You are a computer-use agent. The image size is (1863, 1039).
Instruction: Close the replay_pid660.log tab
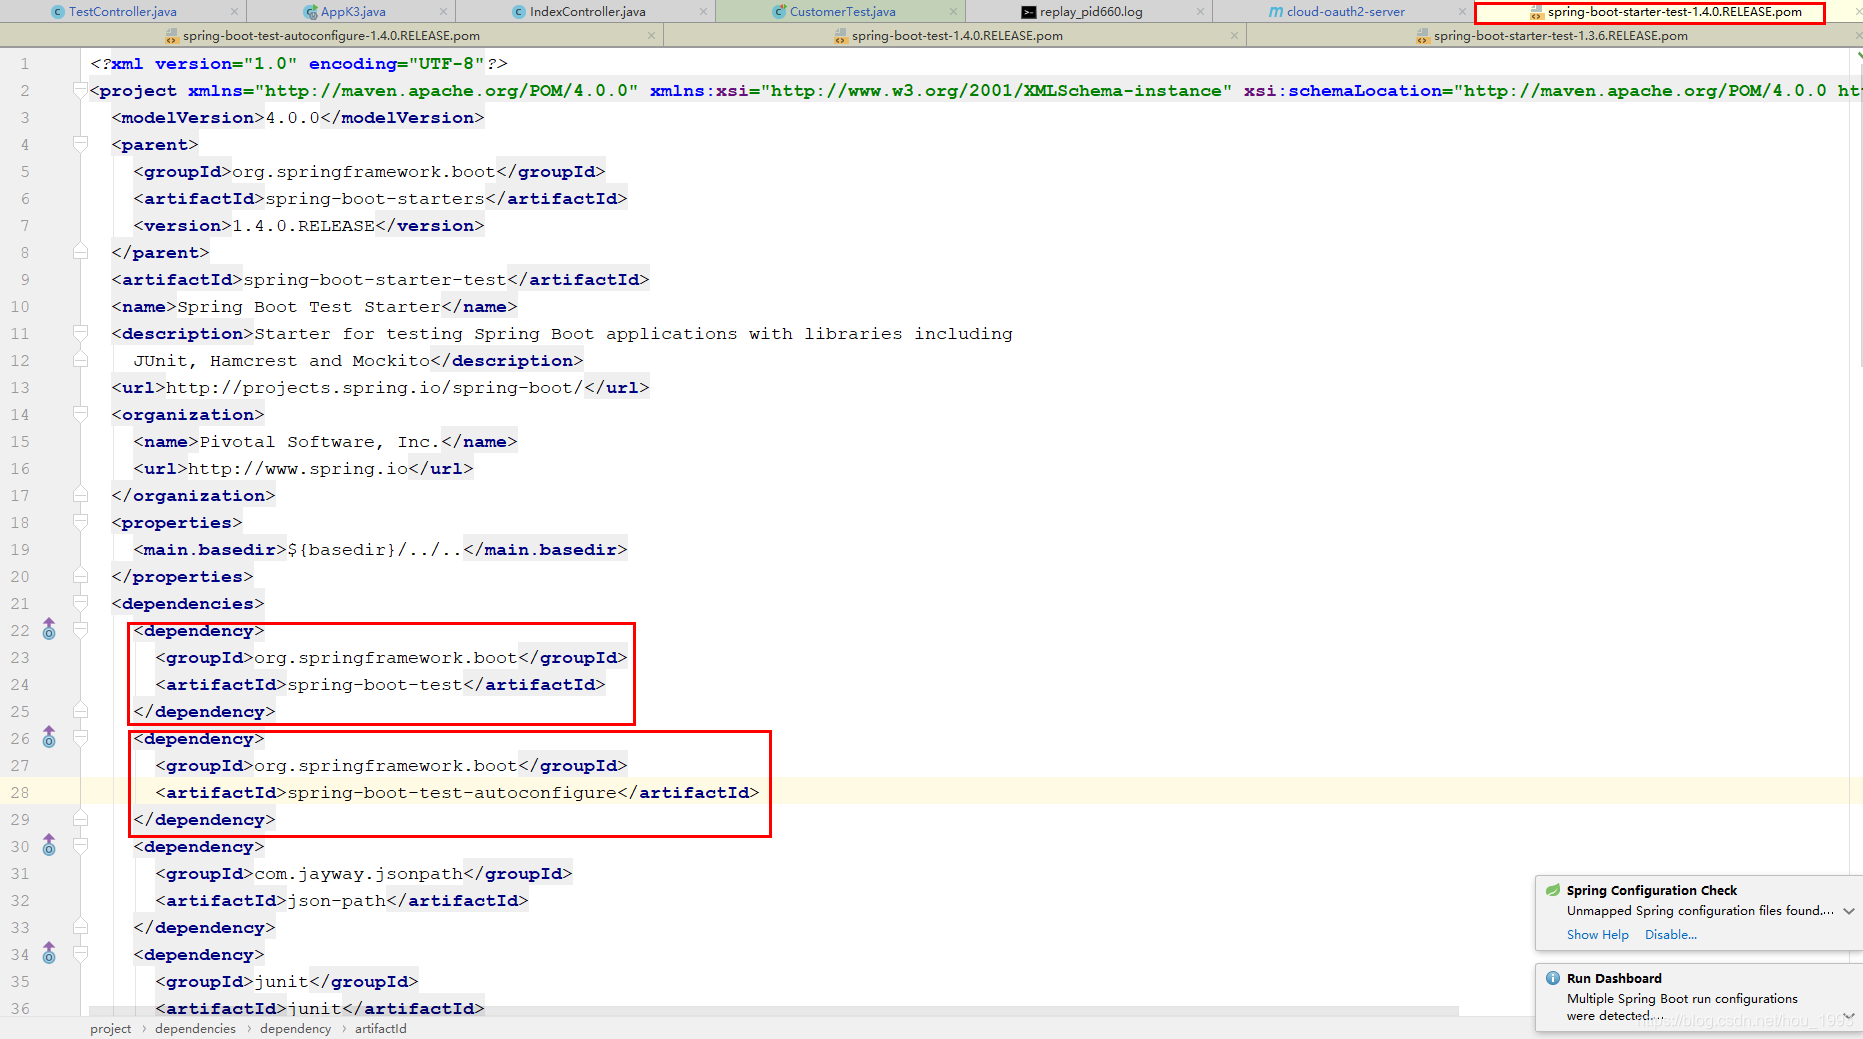(x=1200, y=12)
